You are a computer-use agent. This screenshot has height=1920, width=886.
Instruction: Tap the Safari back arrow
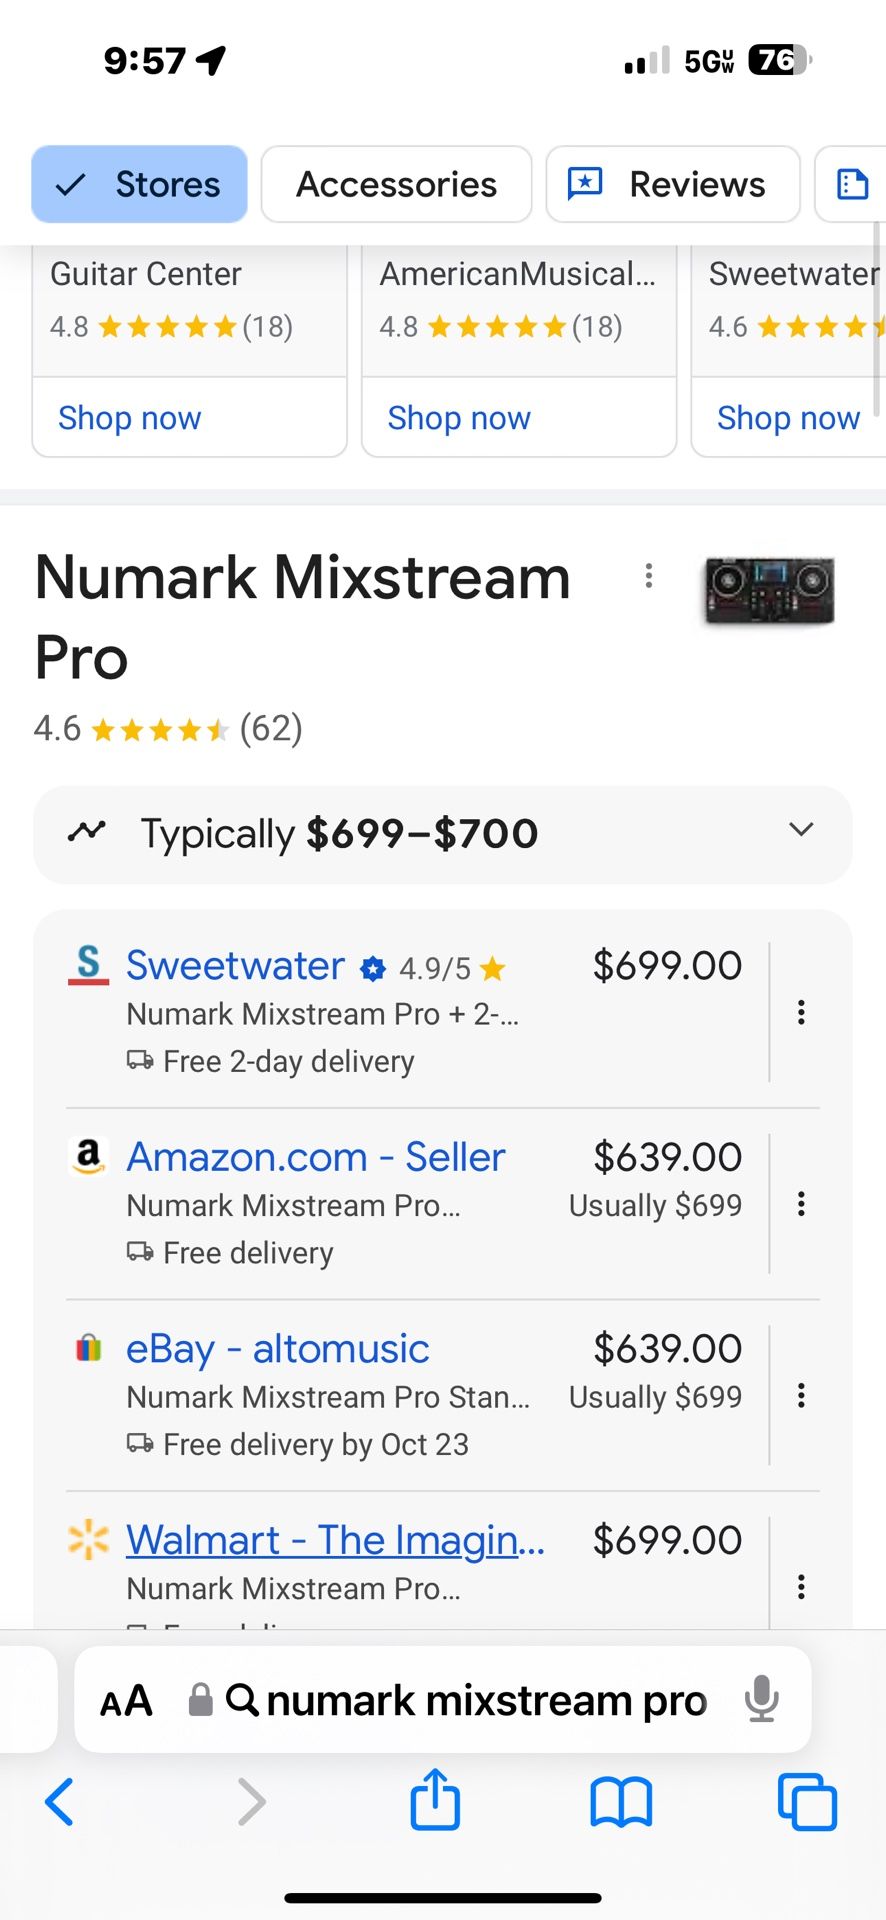pos(60,1802)
